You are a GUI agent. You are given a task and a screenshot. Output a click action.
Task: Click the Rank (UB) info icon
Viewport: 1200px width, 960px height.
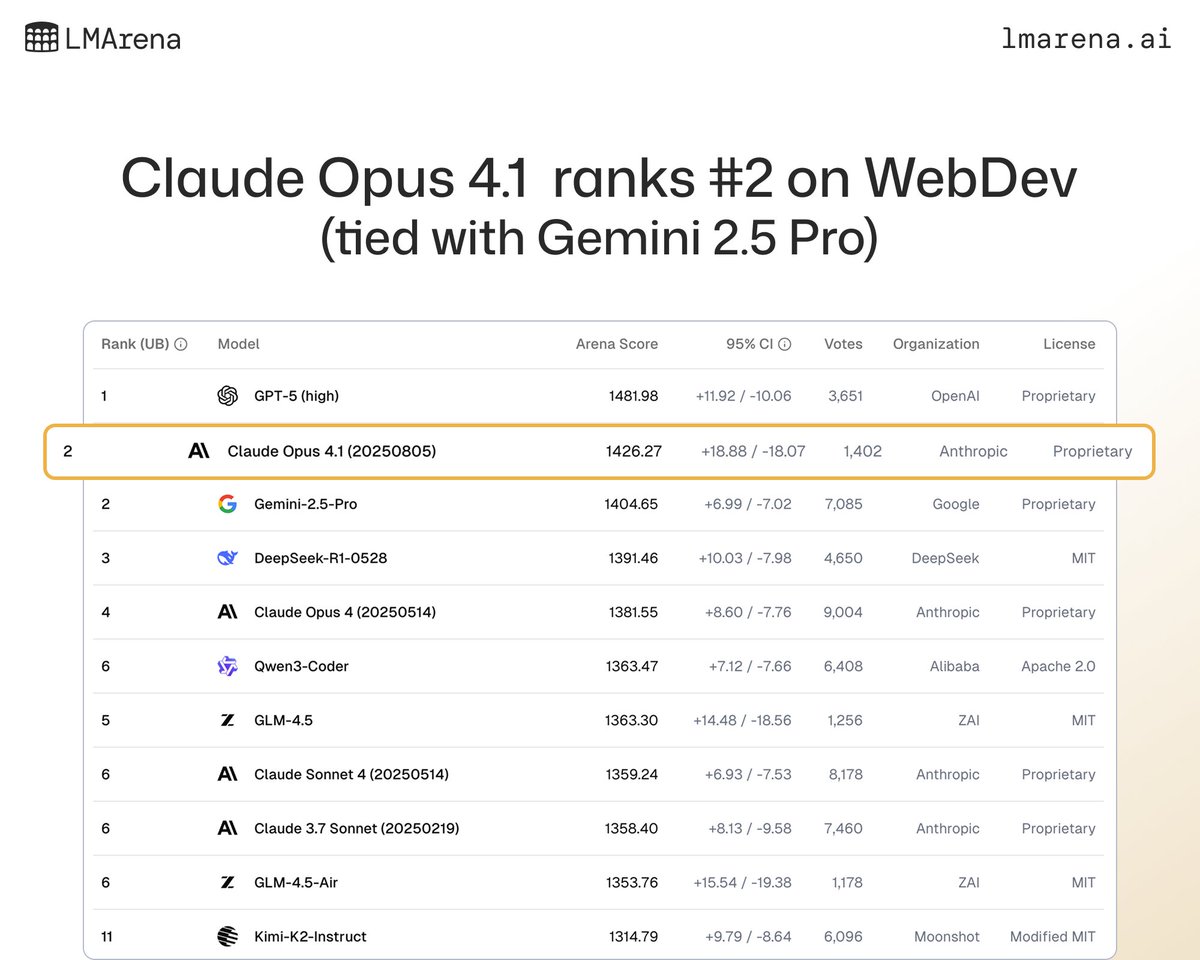[181, 344]
